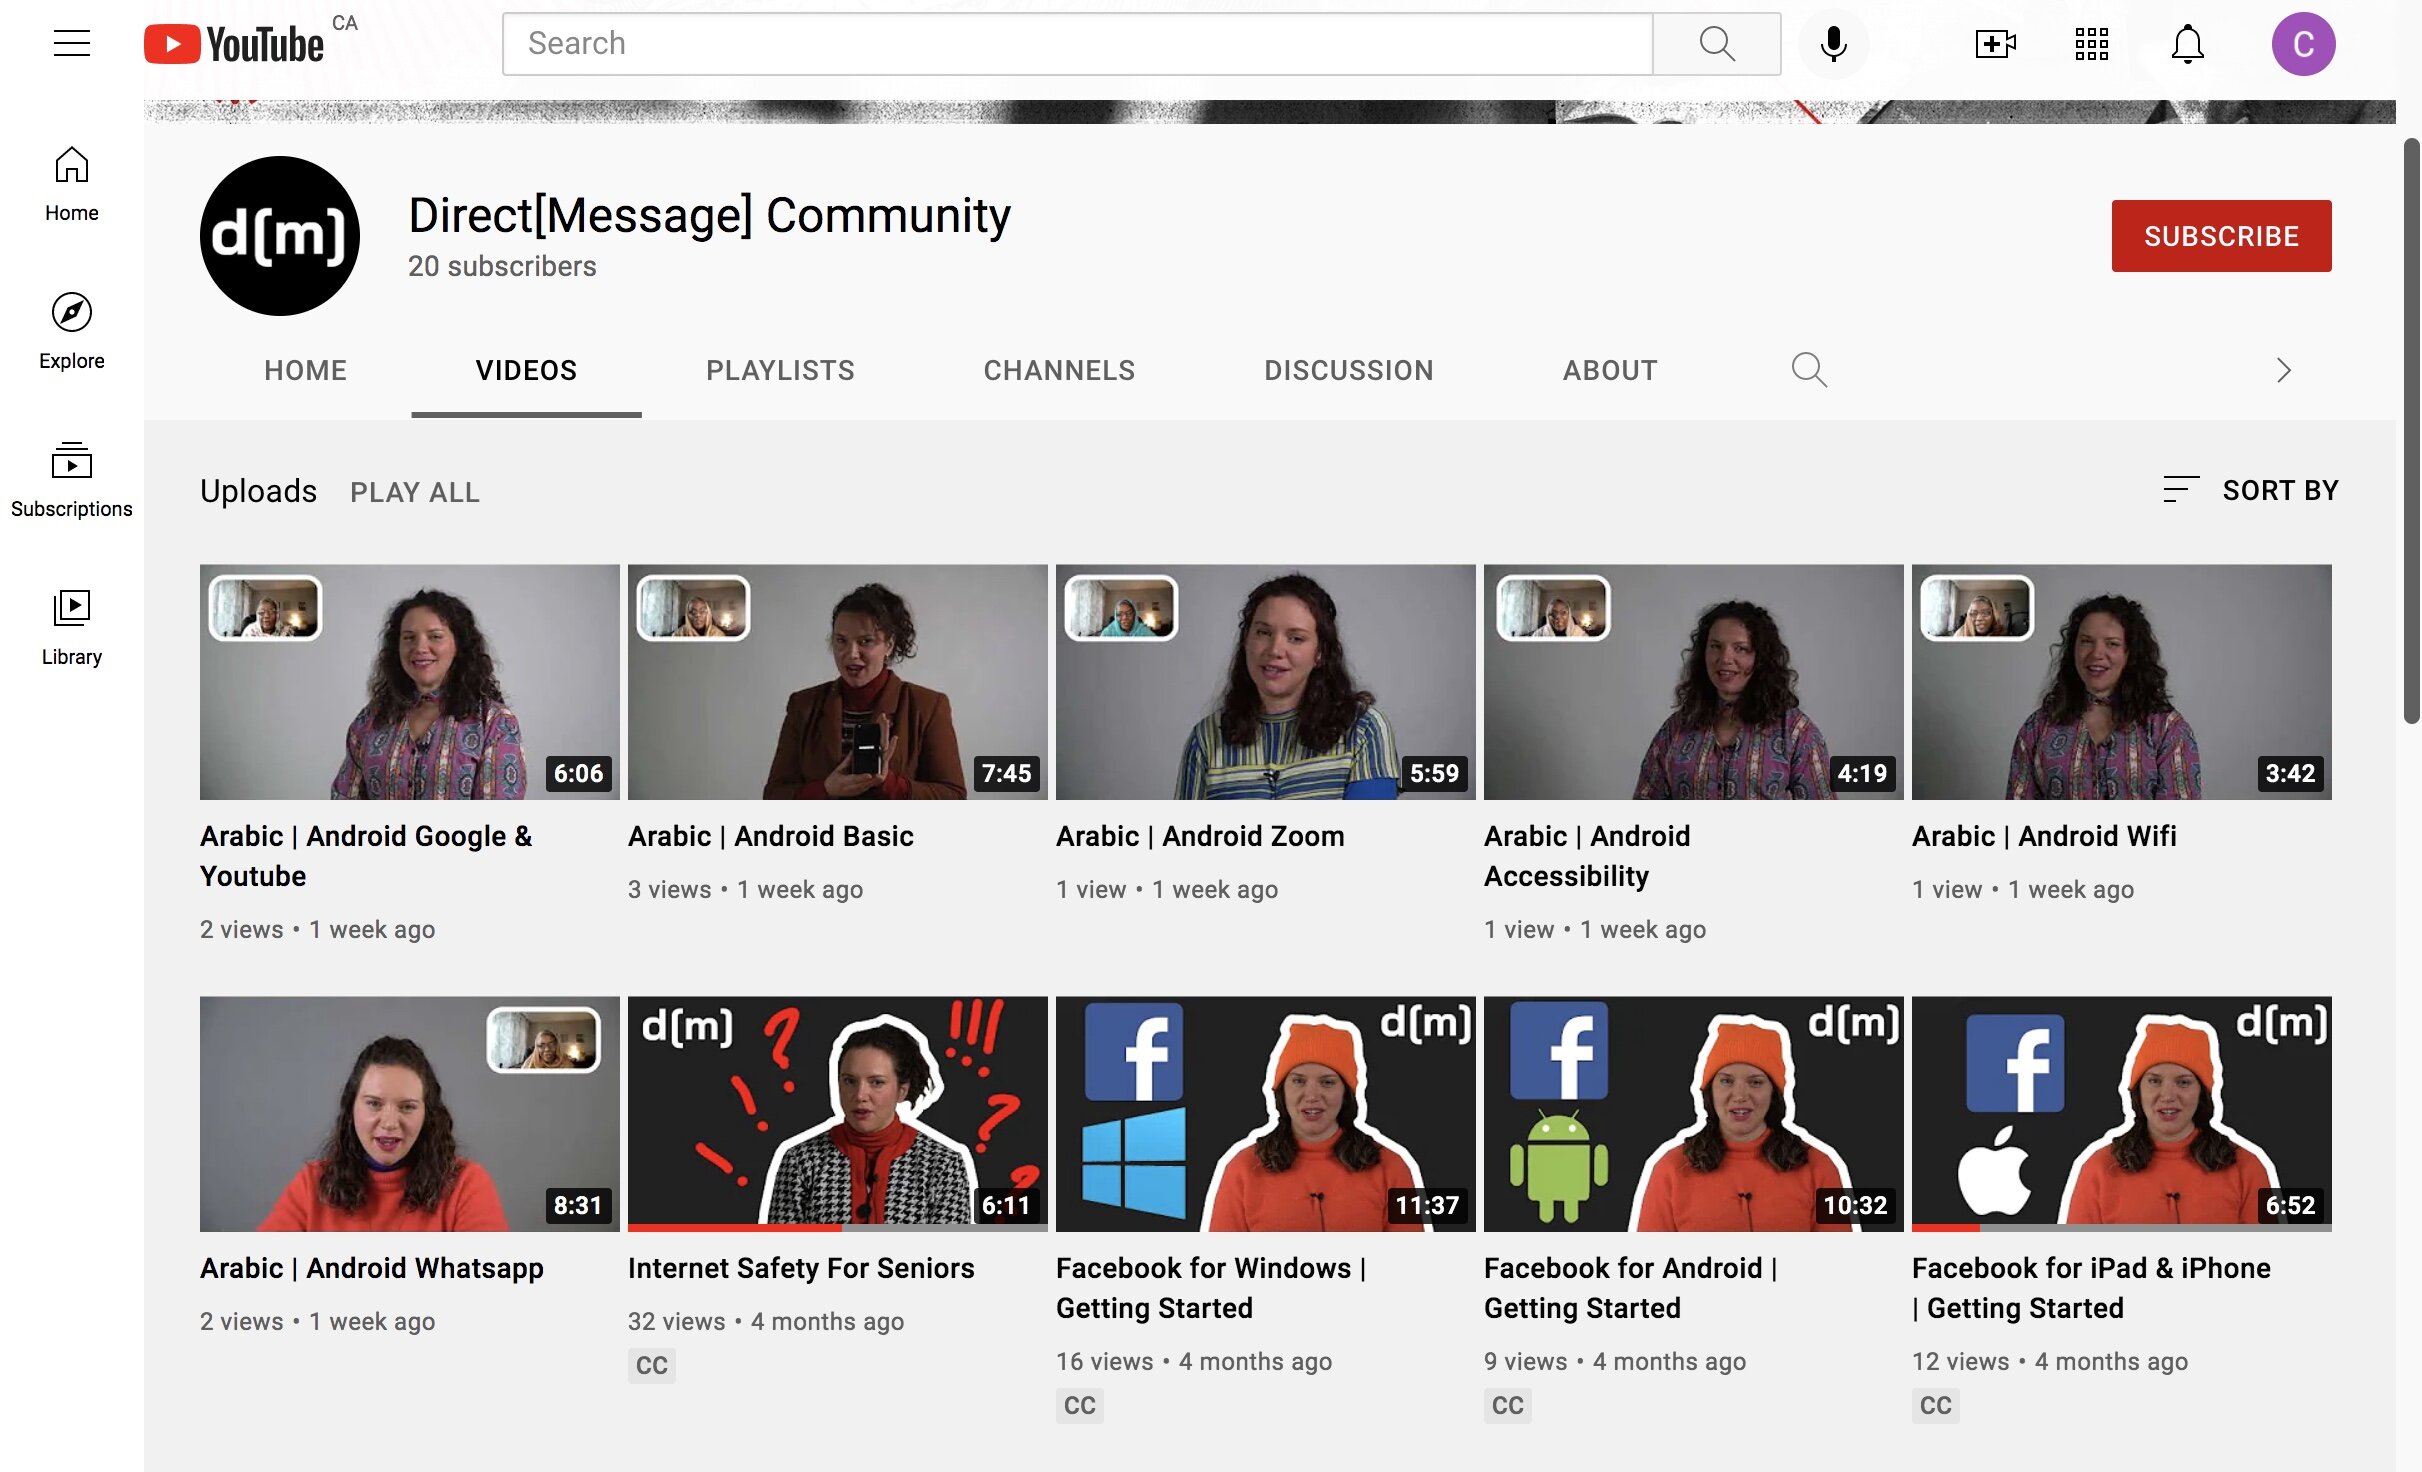Click the '20 subscribers' text
2422x1472 pixels.
click(502, 266)
